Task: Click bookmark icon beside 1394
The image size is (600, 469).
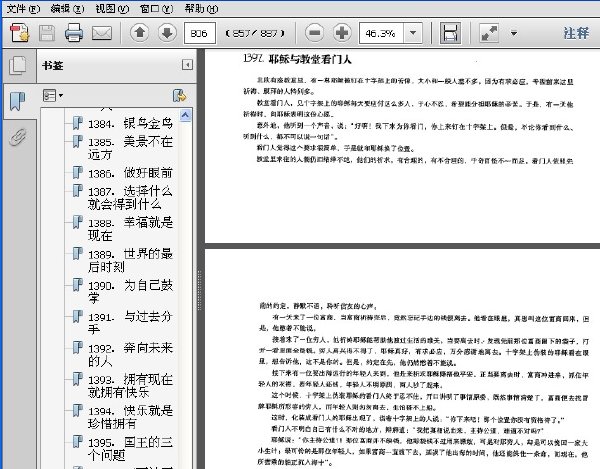Action: click(x=78, y=410)
